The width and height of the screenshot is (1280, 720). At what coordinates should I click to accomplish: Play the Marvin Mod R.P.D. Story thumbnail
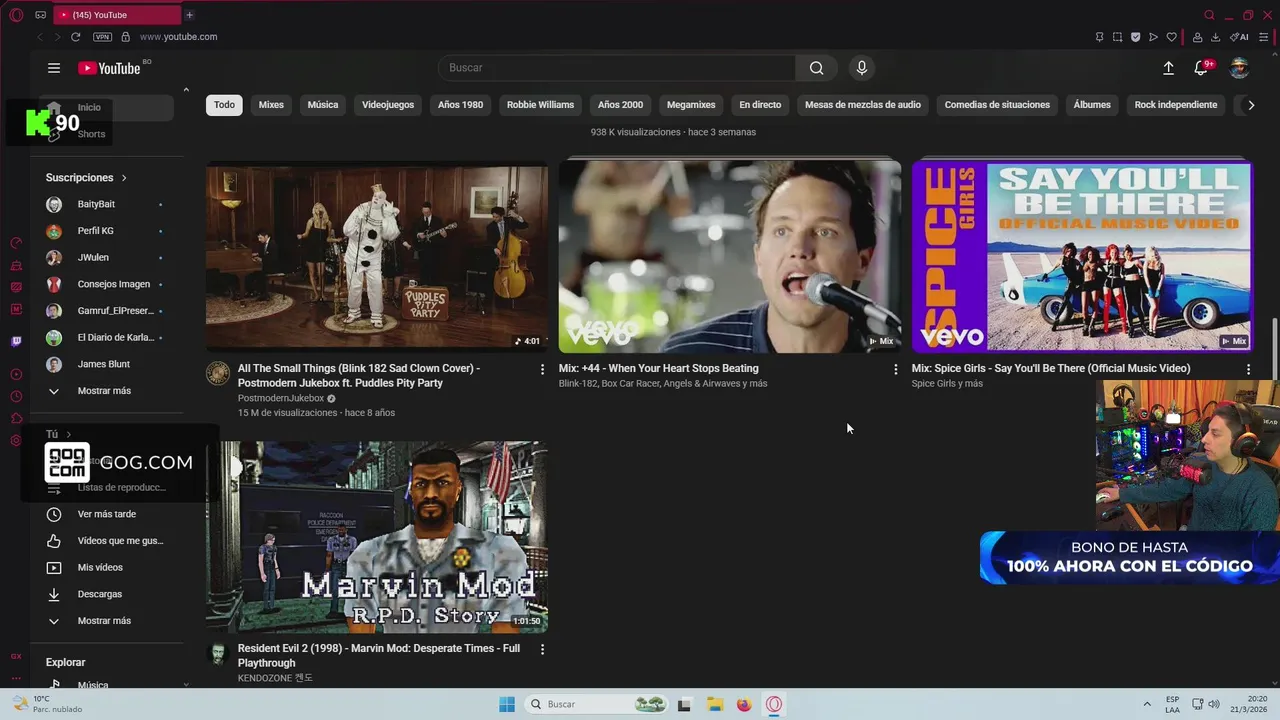coord(377,537)
